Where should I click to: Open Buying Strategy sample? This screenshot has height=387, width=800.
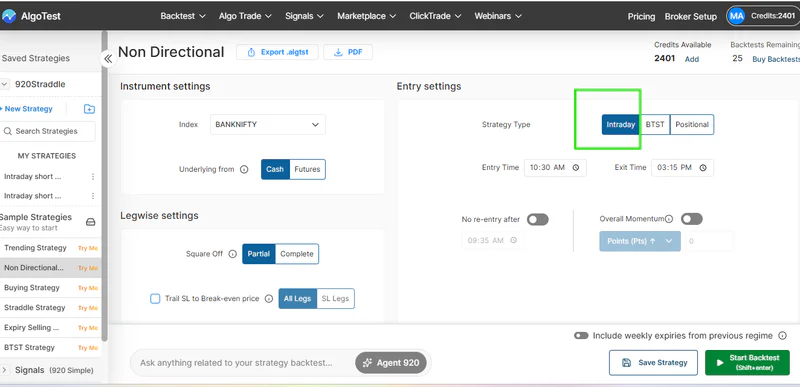(32, 288)
